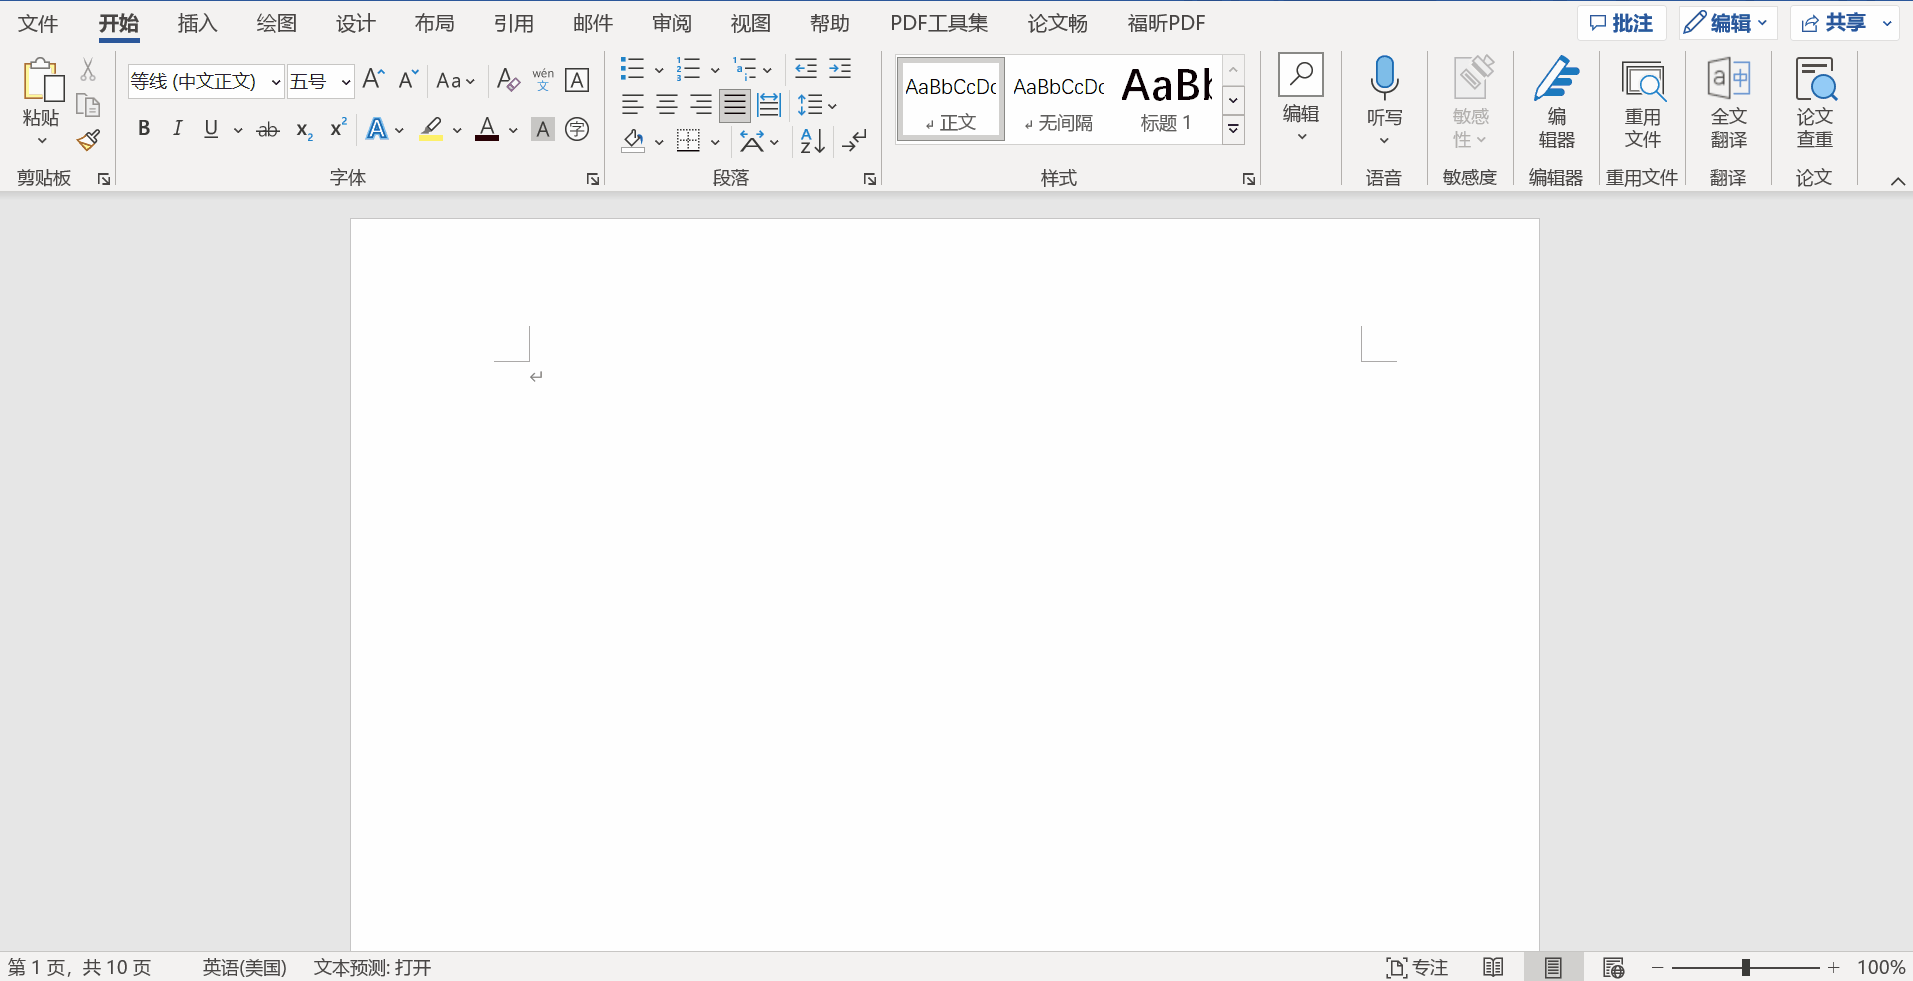
Task: Open the font size dropdown
Action: coord(346,81)
